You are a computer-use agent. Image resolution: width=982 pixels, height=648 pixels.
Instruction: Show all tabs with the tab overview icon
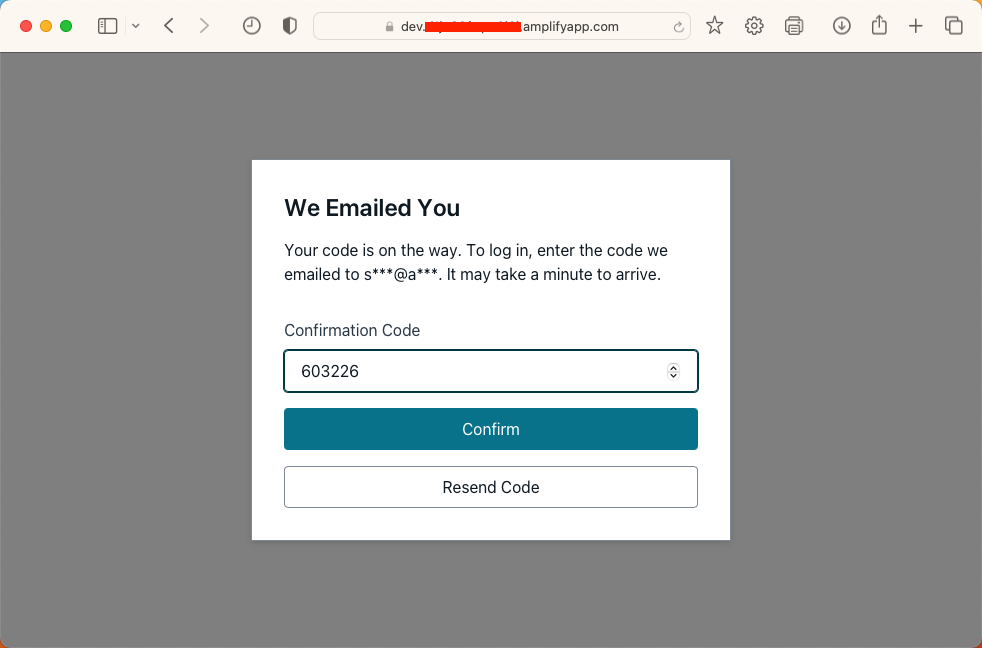954,25
